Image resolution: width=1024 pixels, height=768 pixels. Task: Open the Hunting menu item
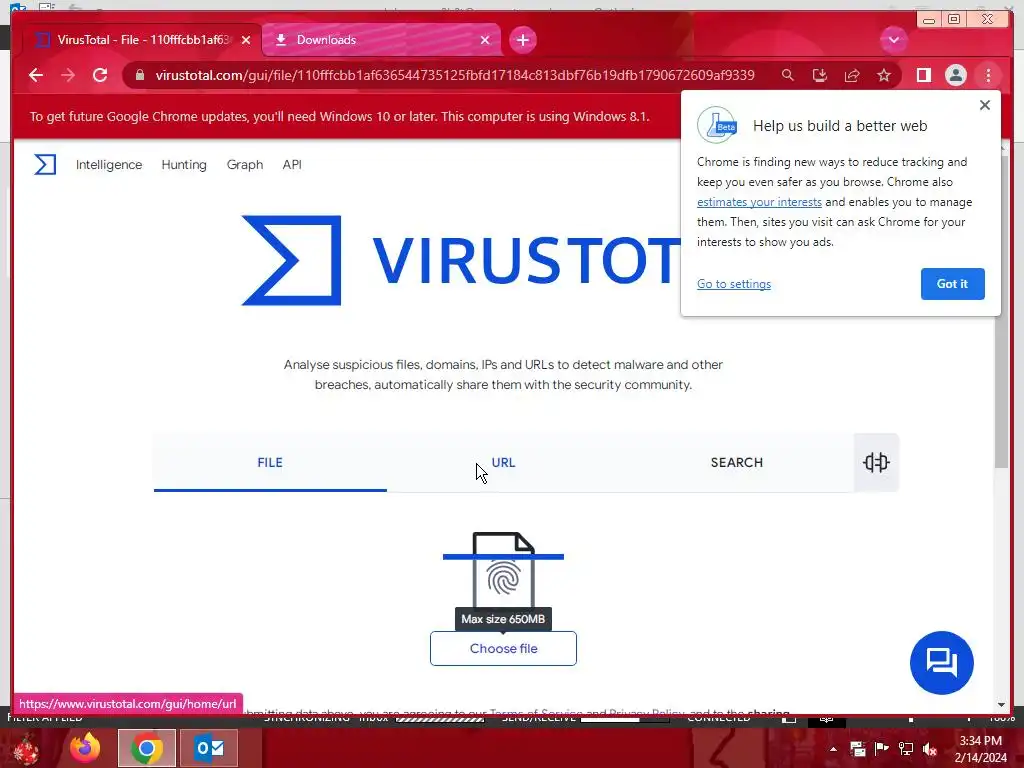coord(184,165)
